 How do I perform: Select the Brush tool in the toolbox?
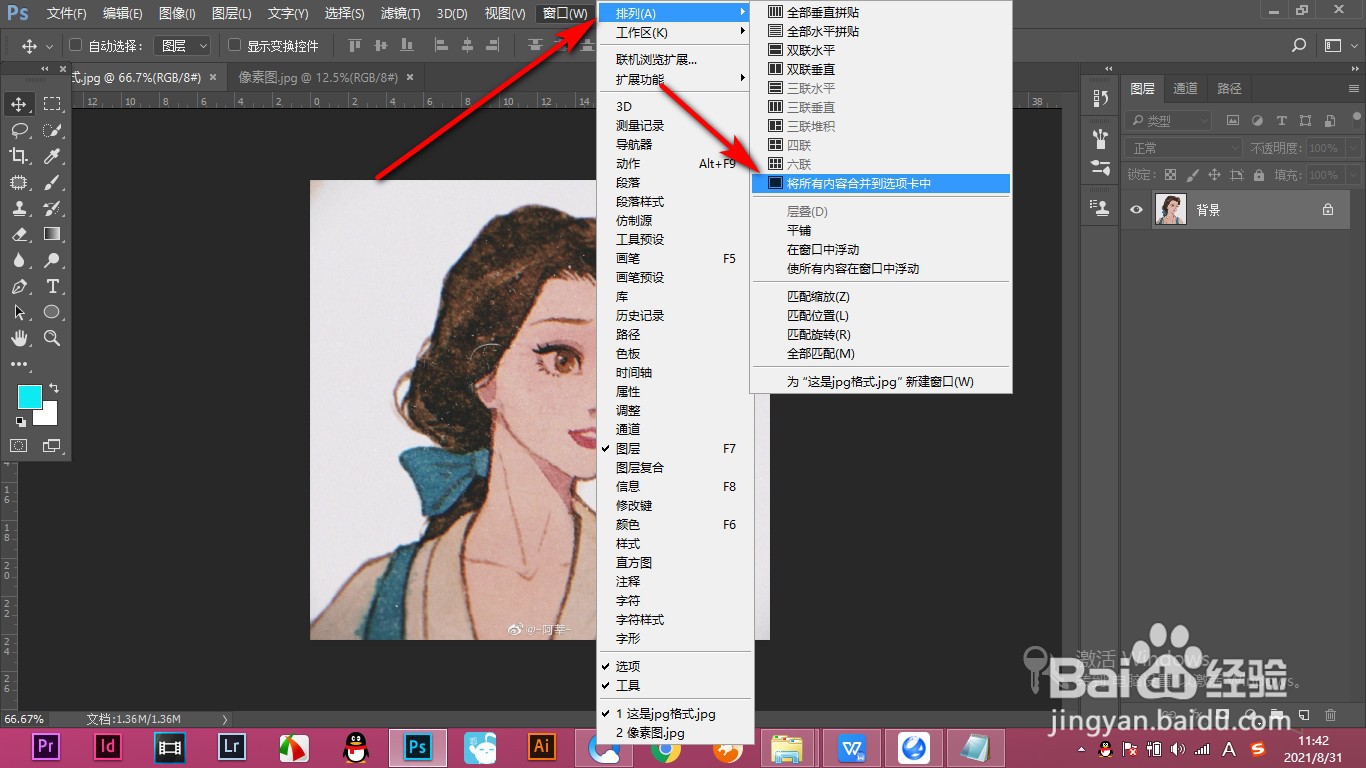52,182
